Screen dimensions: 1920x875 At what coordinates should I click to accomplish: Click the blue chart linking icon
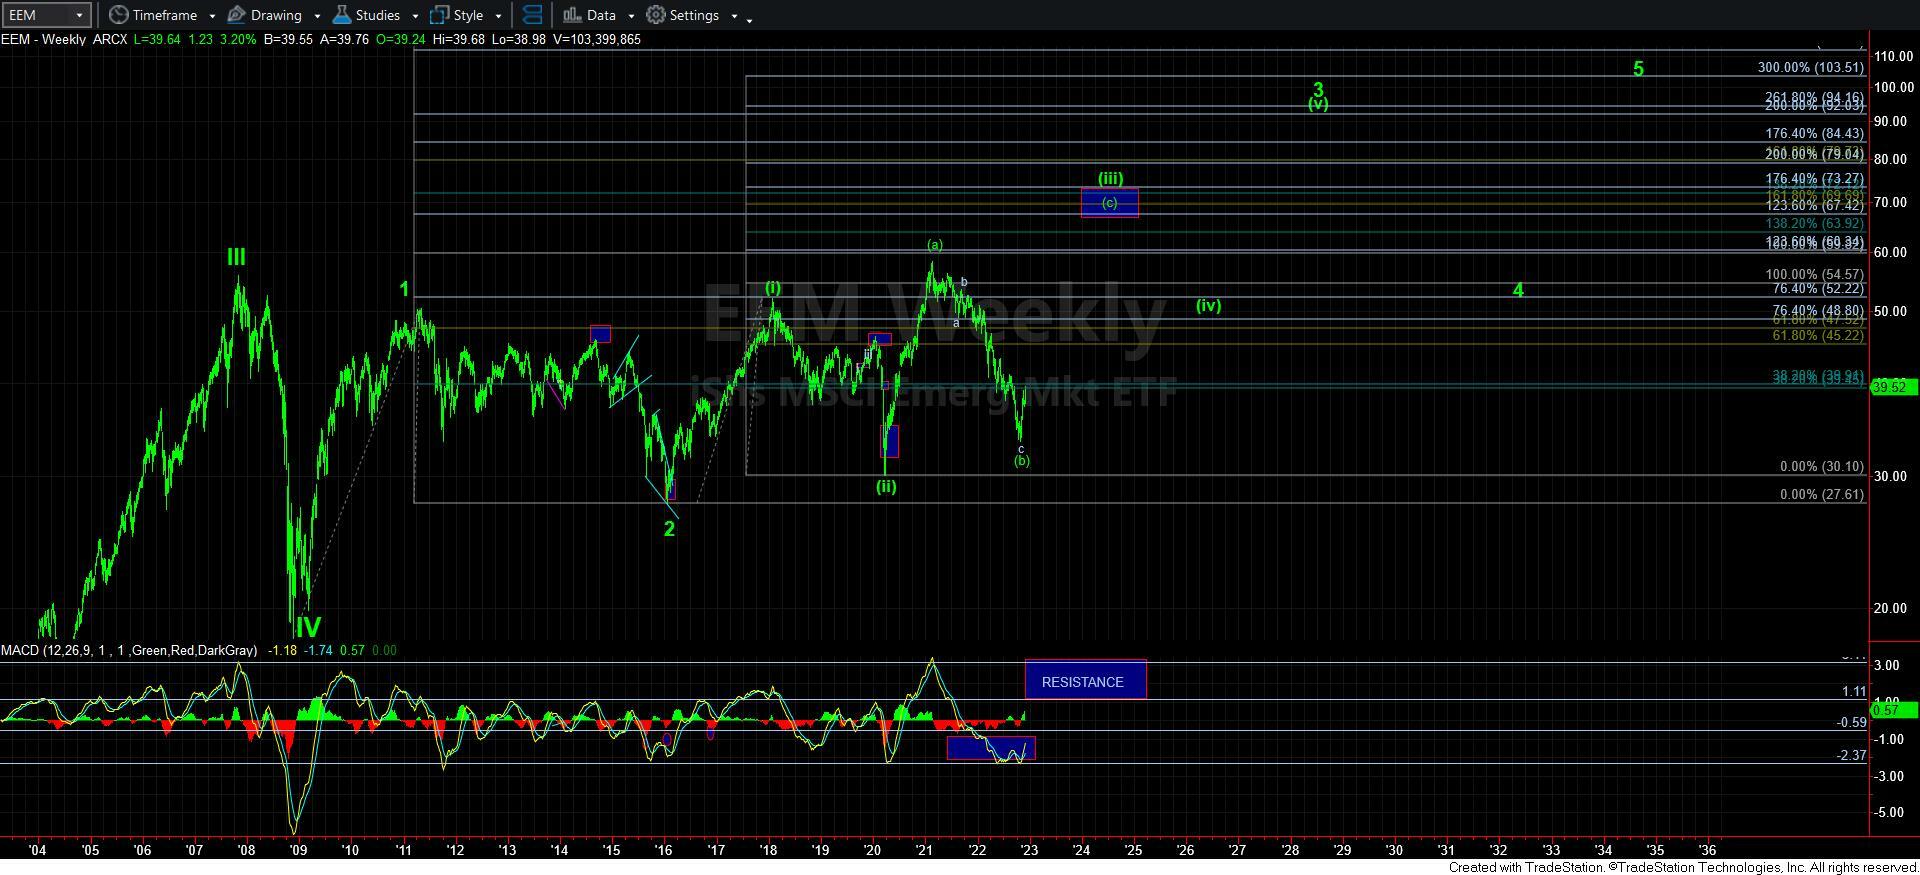coord(533,15)
